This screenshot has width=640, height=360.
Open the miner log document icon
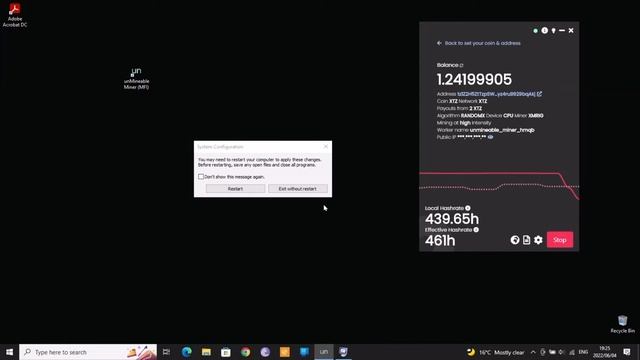[527, 240]
